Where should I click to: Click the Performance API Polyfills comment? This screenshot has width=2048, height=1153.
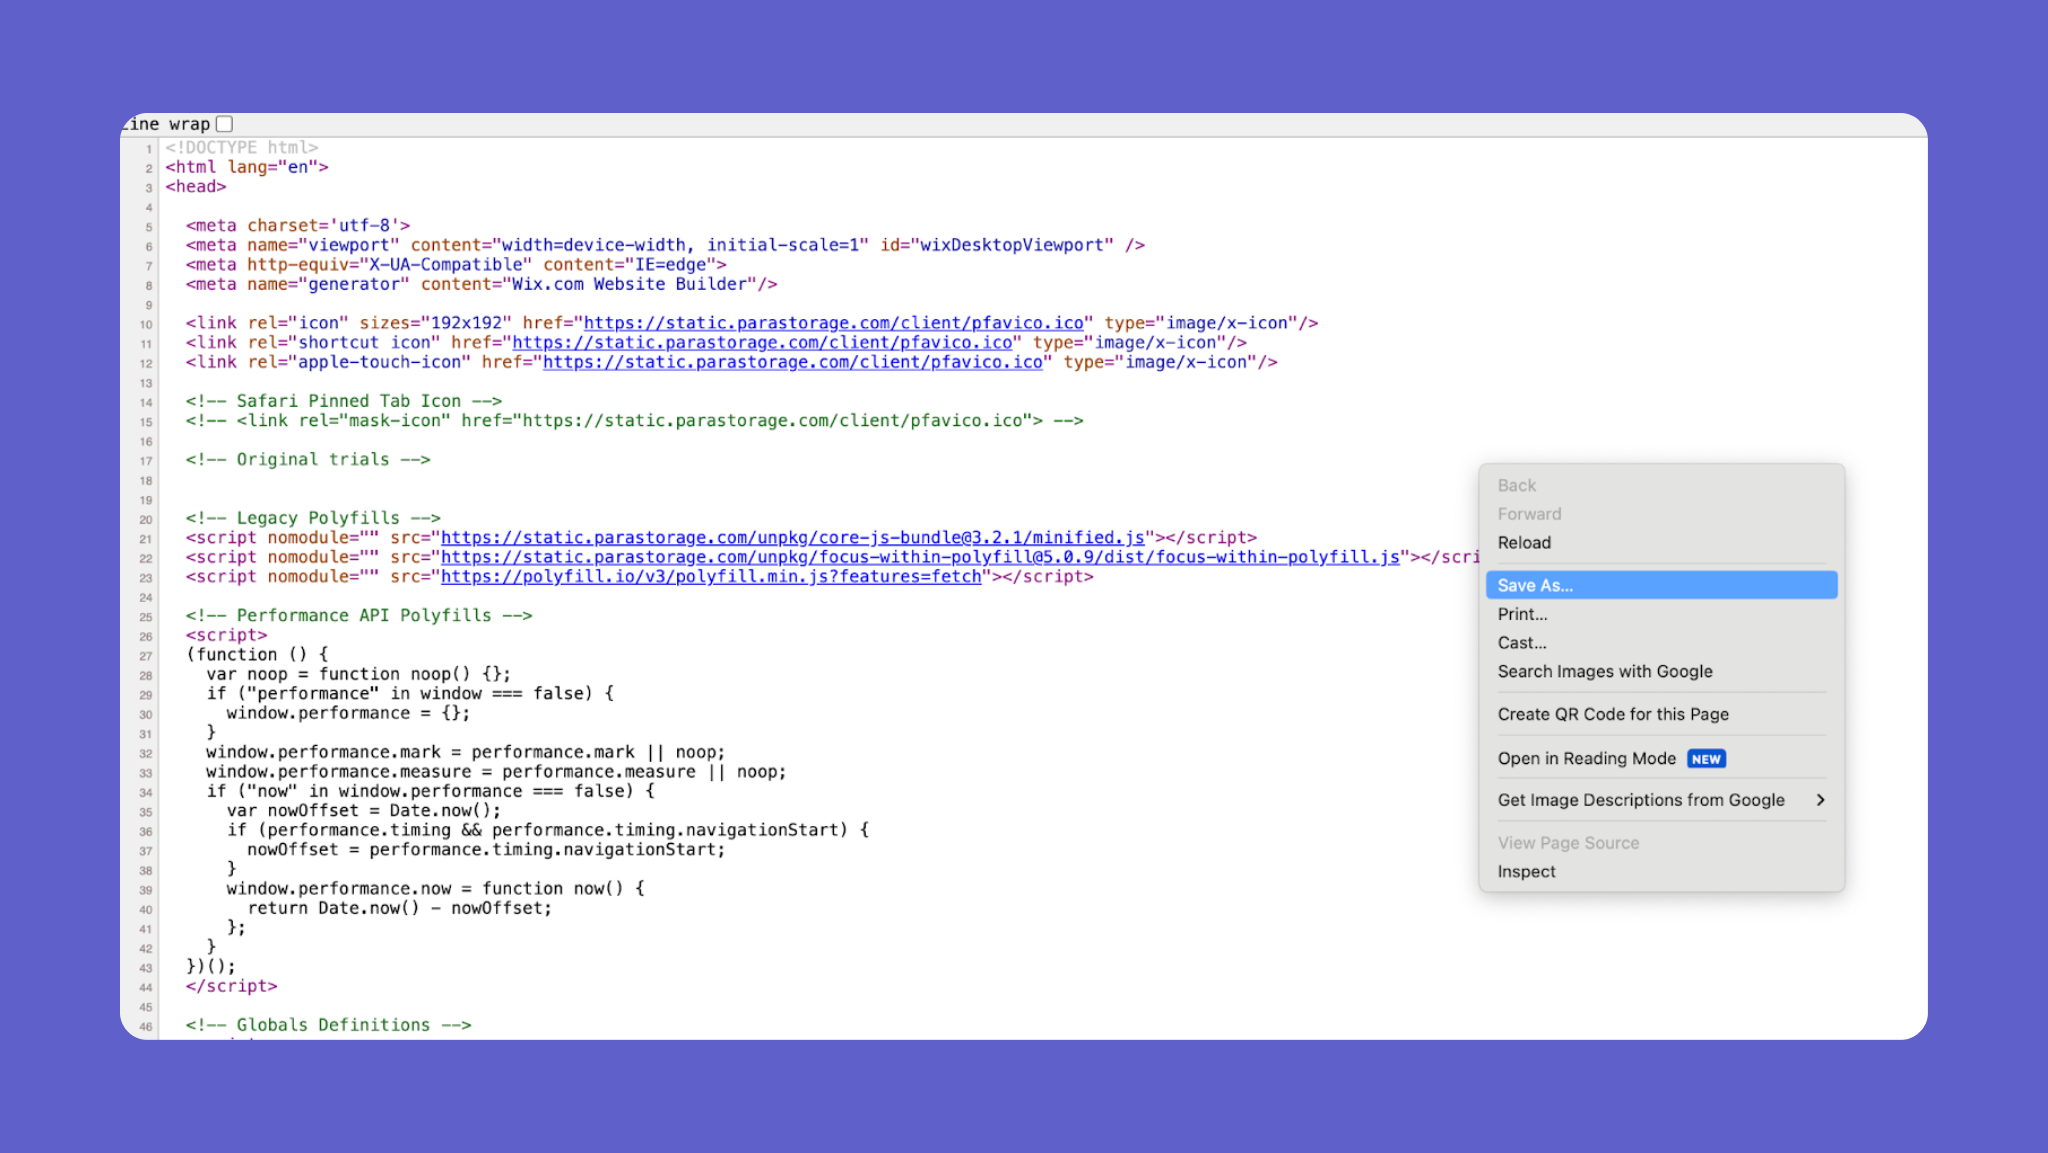click(359, 616)
